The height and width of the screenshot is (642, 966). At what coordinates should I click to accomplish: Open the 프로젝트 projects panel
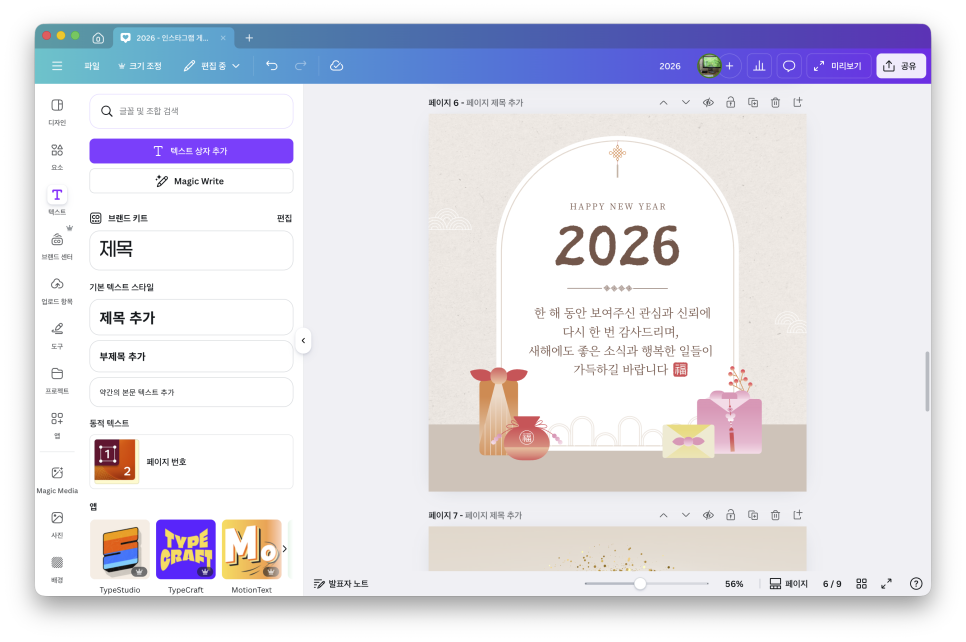(x=57, y=381)
